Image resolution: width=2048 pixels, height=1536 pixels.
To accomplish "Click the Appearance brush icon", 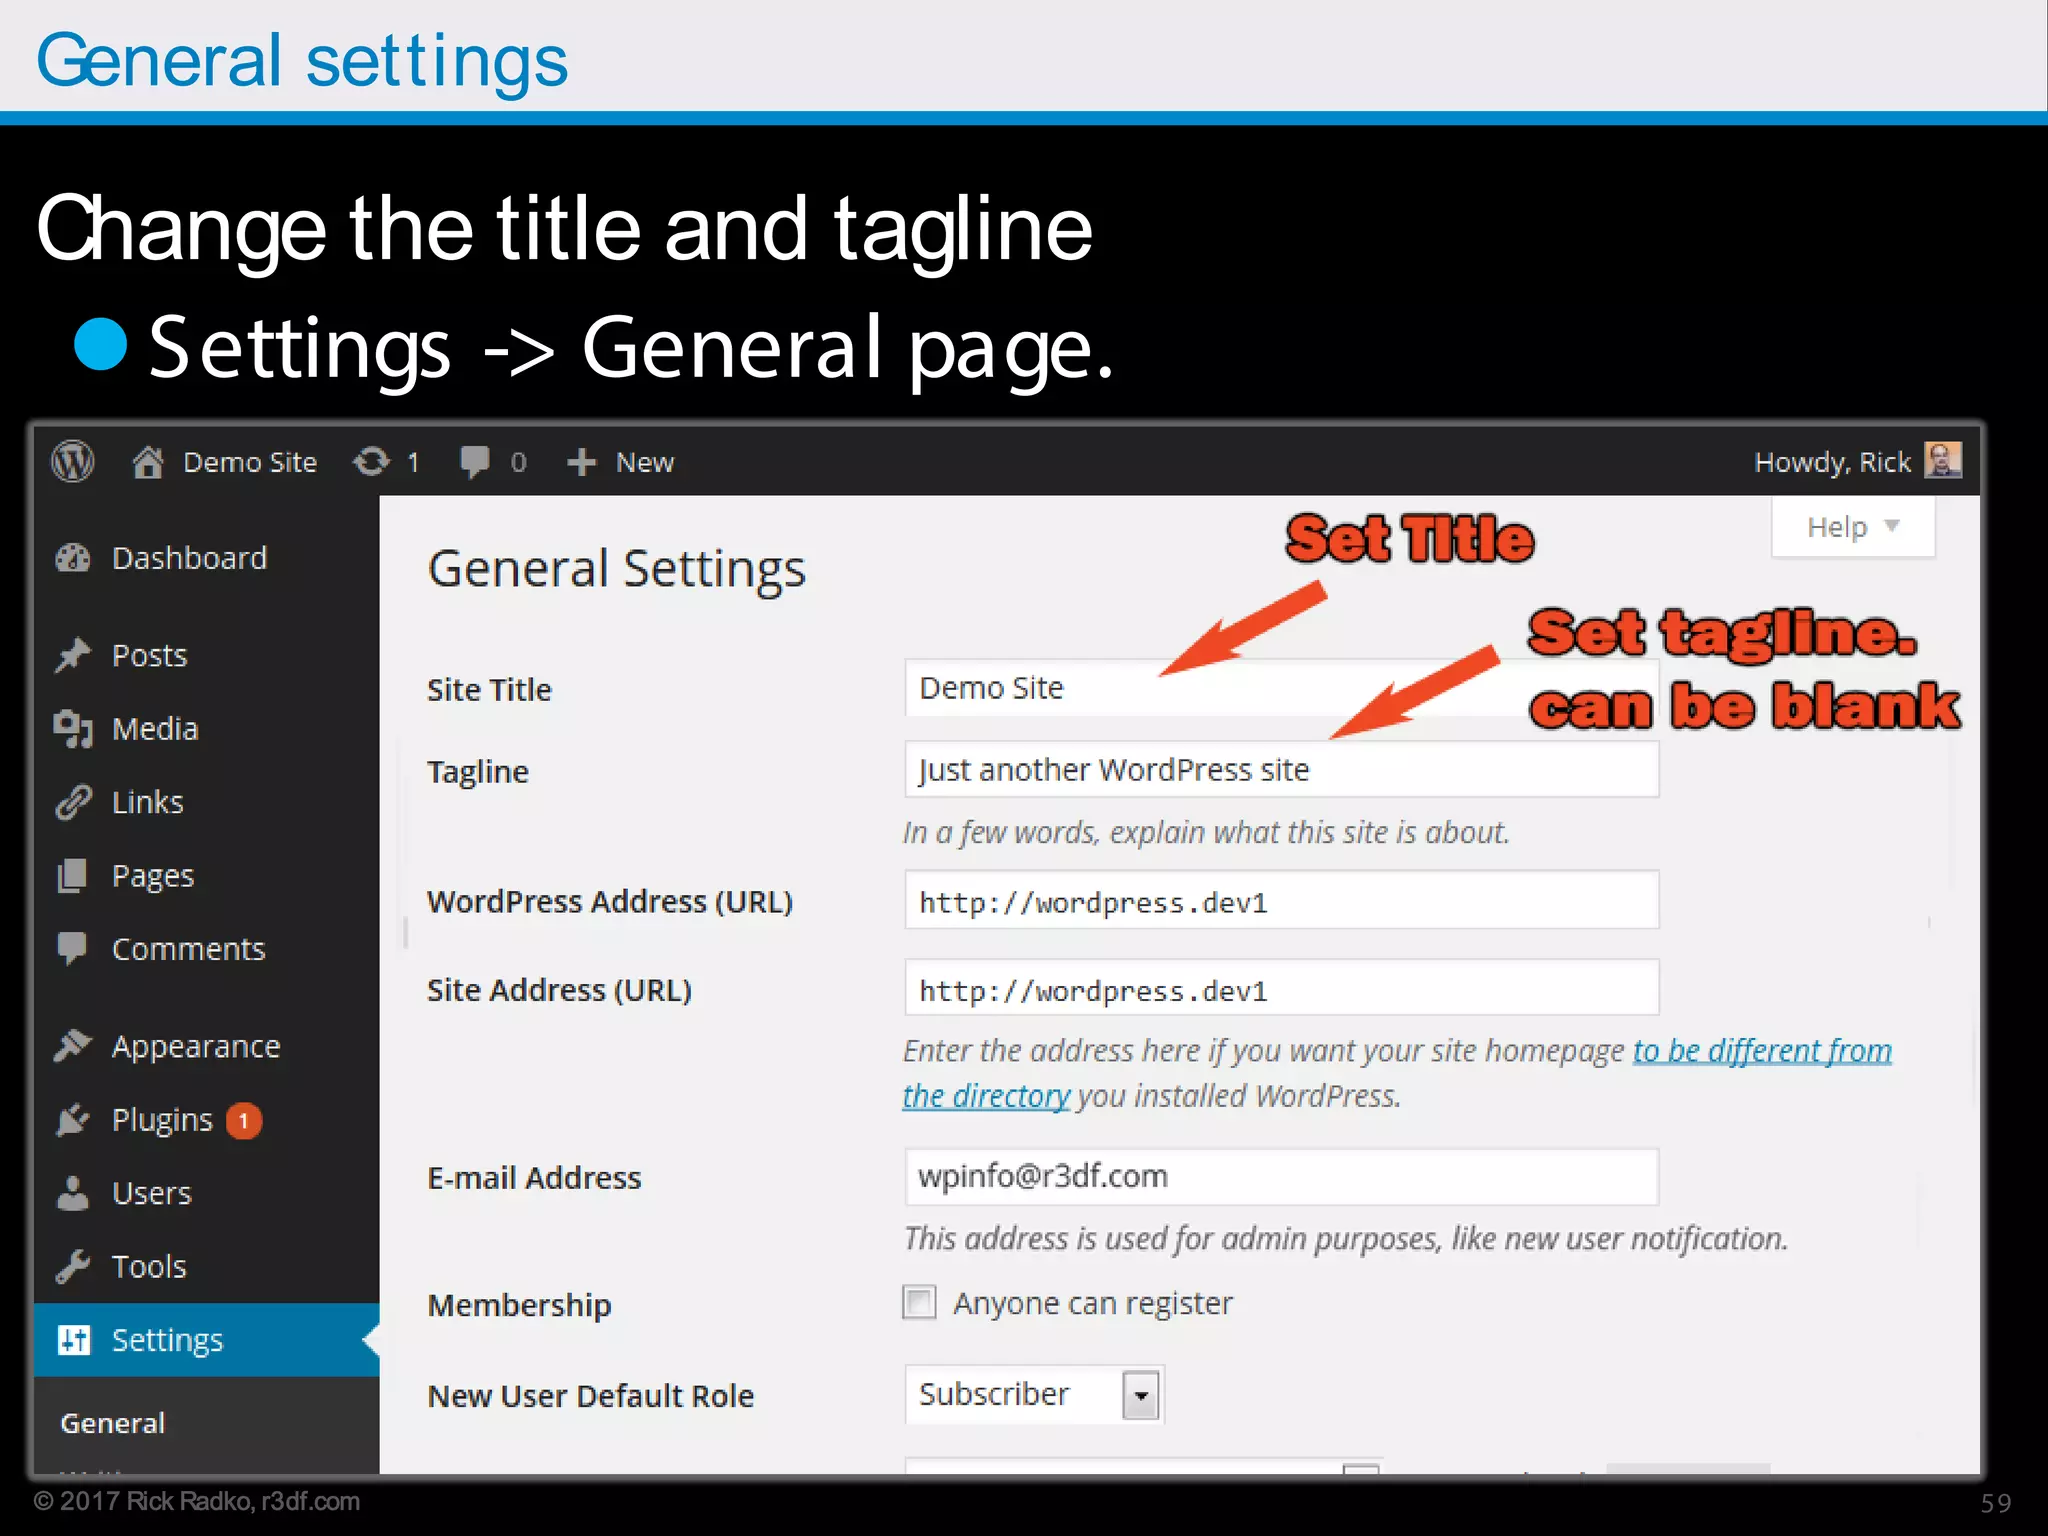I will [x=73, y=1046].
